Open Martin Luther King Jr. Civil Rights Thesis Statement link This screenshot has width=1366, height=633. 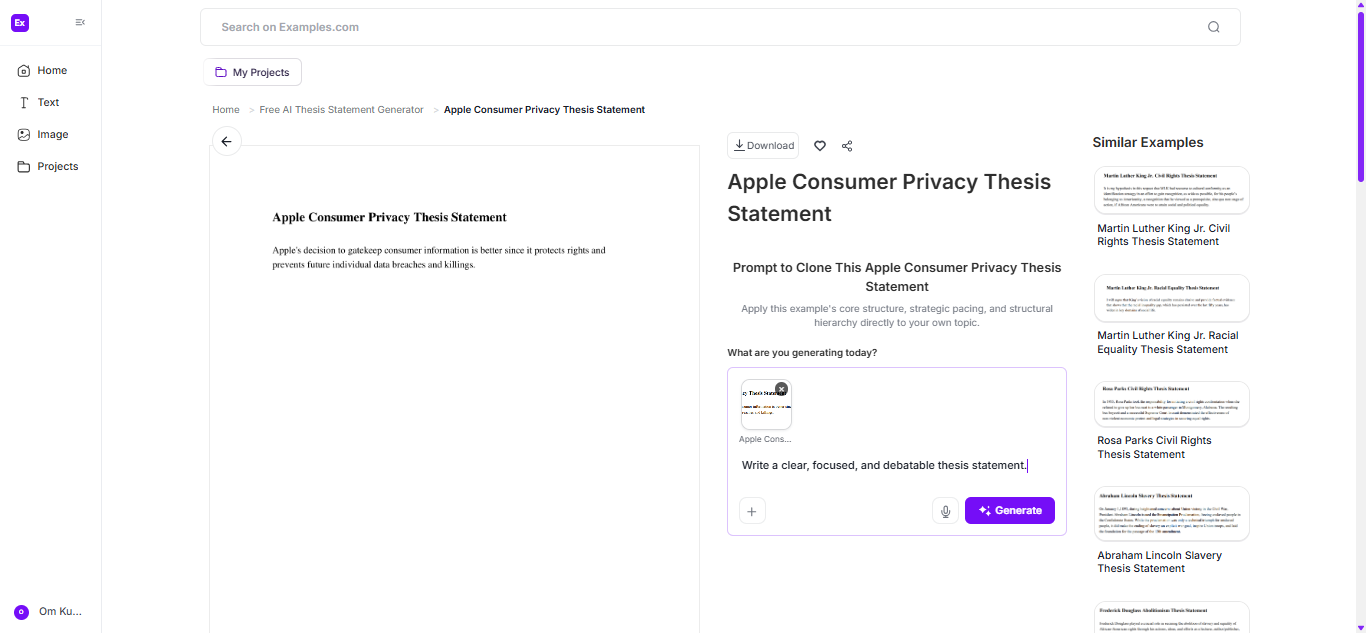tap(1164, 235)
